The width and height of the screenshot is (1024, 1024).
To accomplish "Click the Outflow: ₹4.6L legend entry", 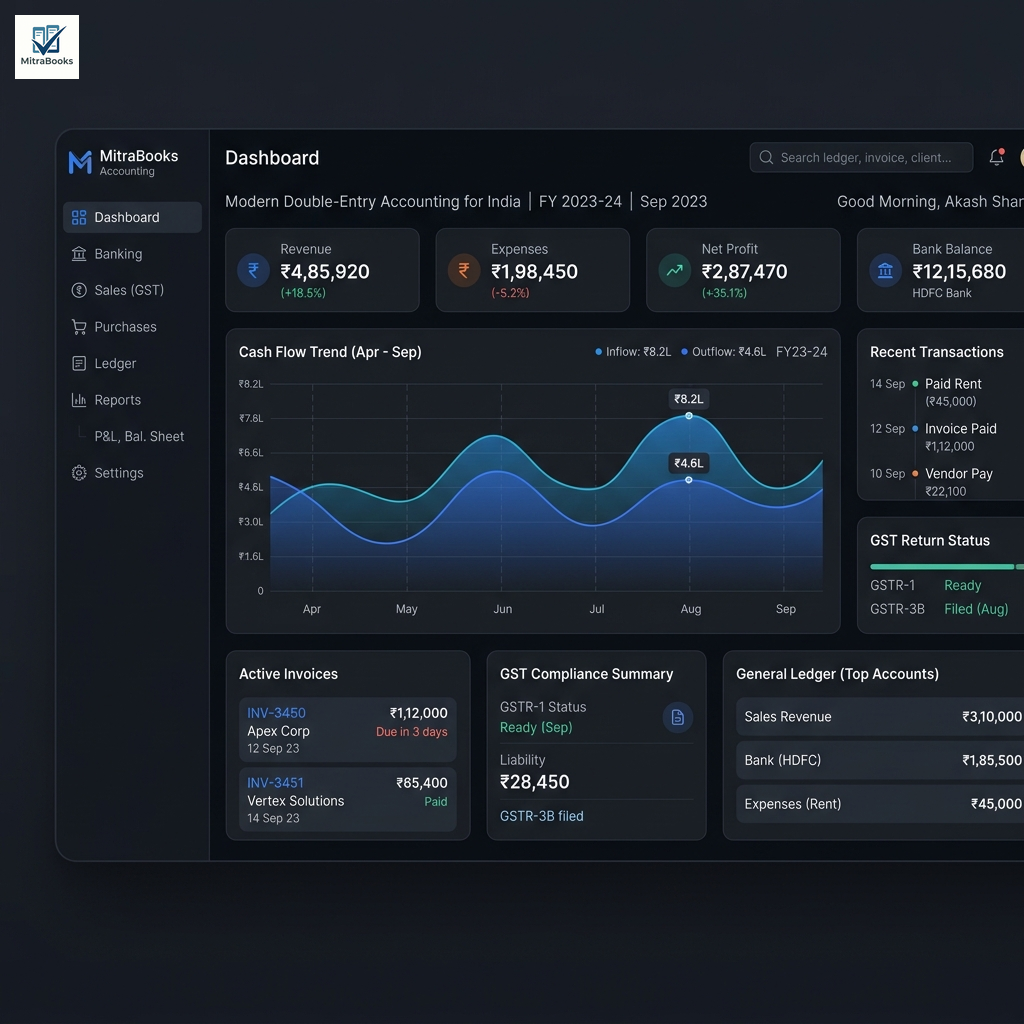I will [x=723, y=352].
